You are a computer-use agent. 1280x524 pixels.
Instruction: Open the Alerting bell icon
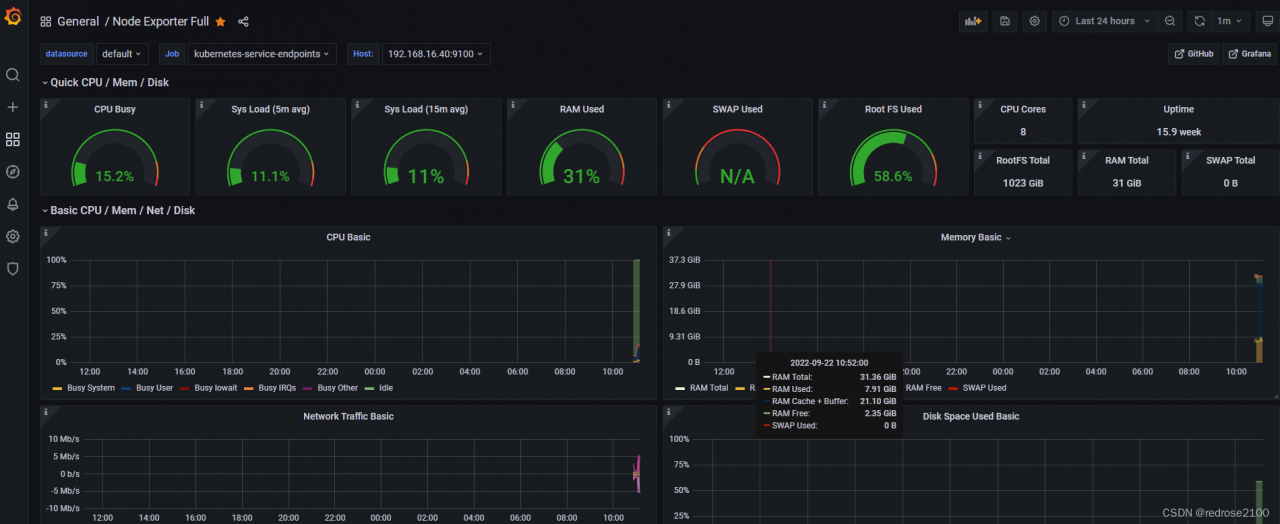[13, 204]
